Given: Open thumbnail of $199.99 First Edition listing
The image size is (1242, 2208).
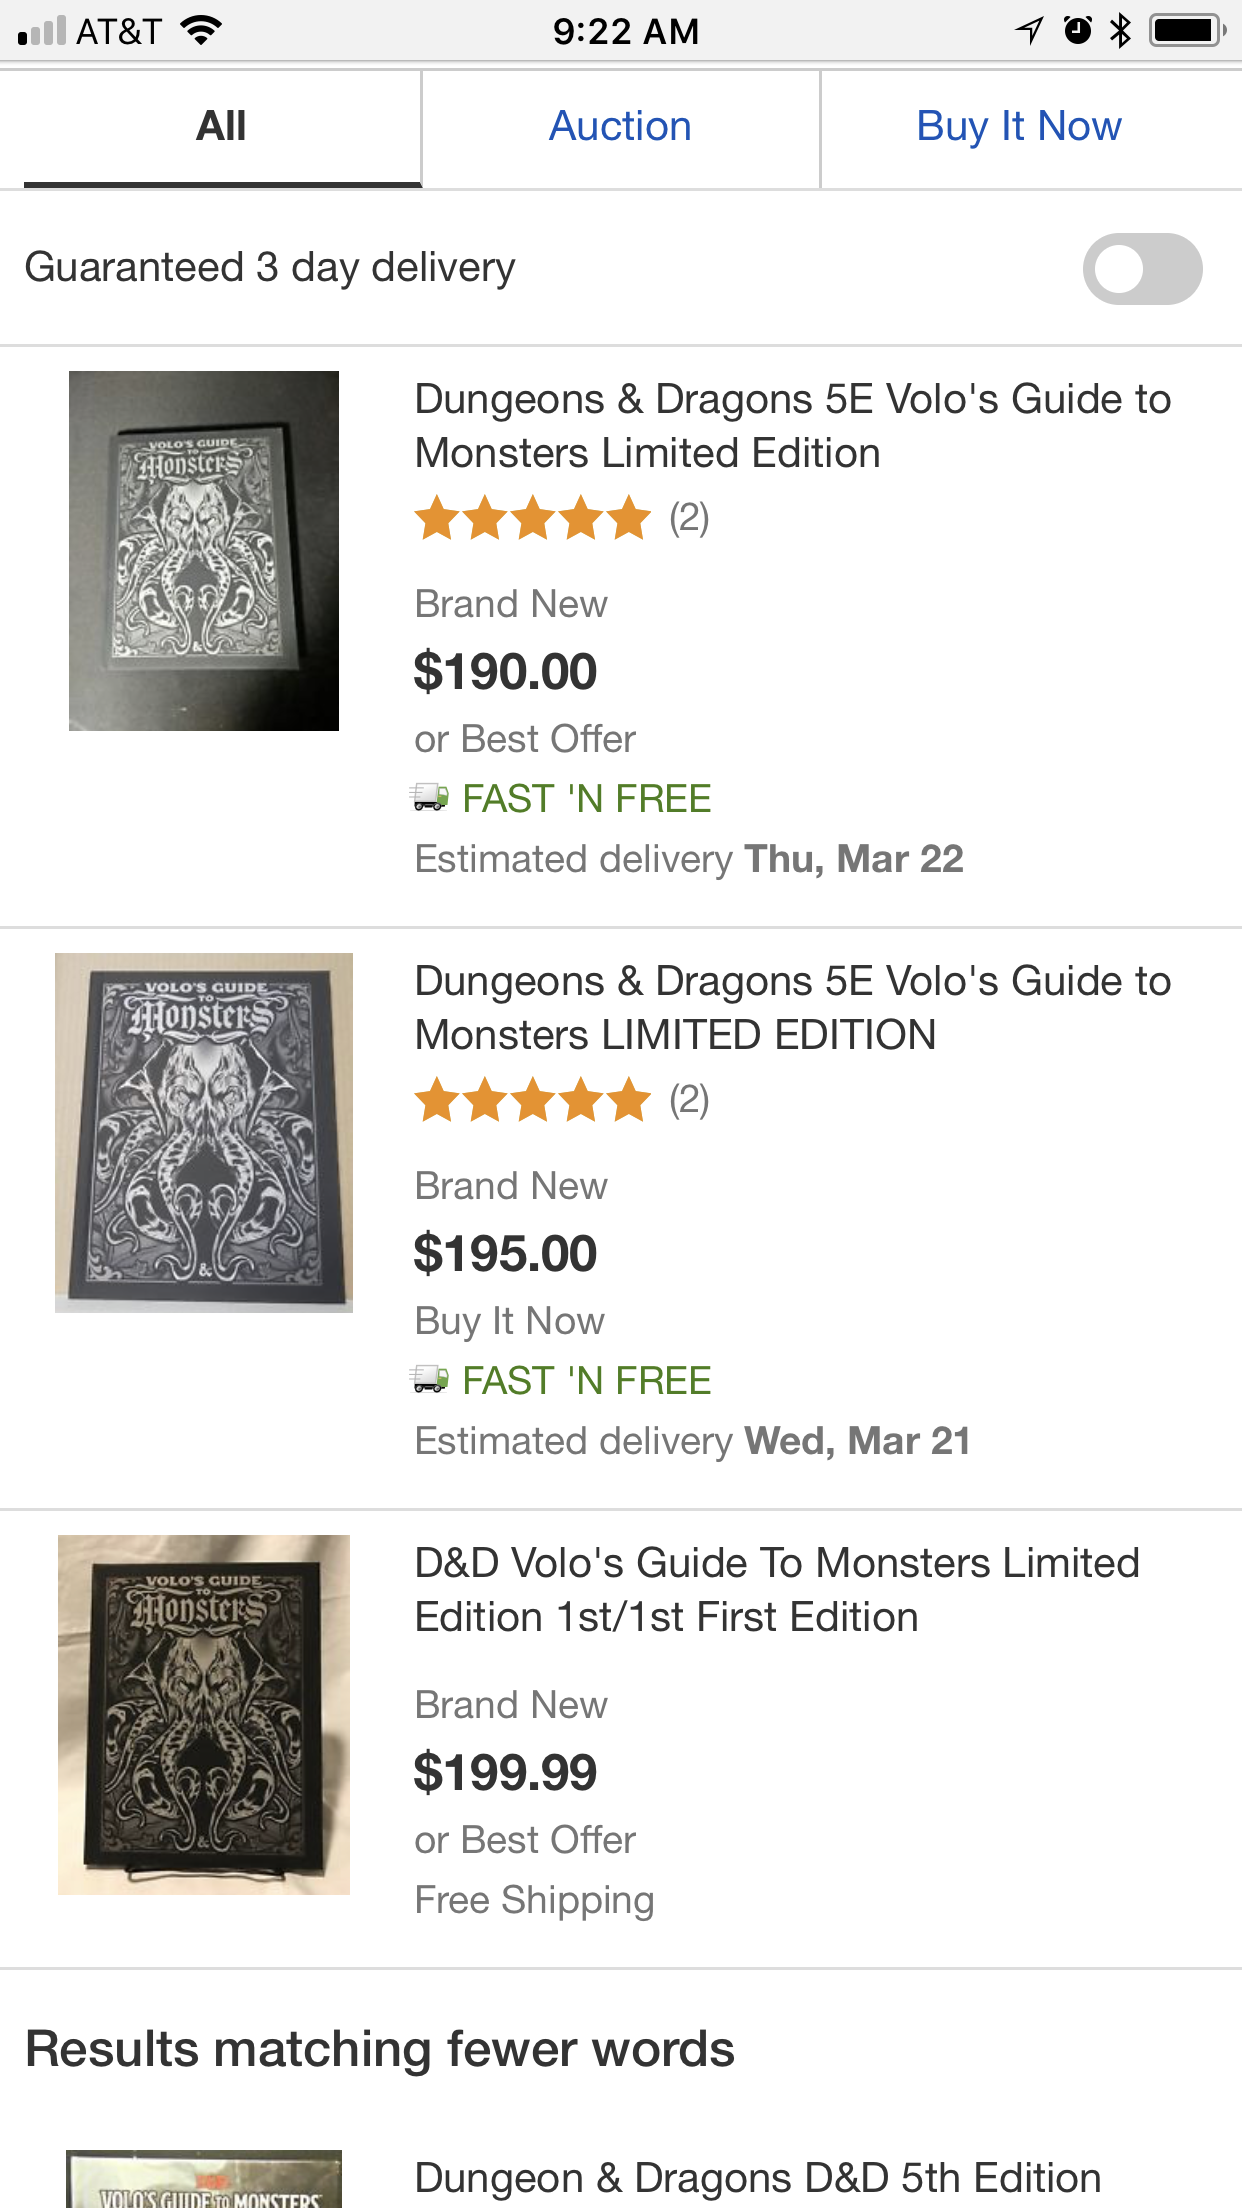Looking at the screenshot, I should coord(204,1715).
